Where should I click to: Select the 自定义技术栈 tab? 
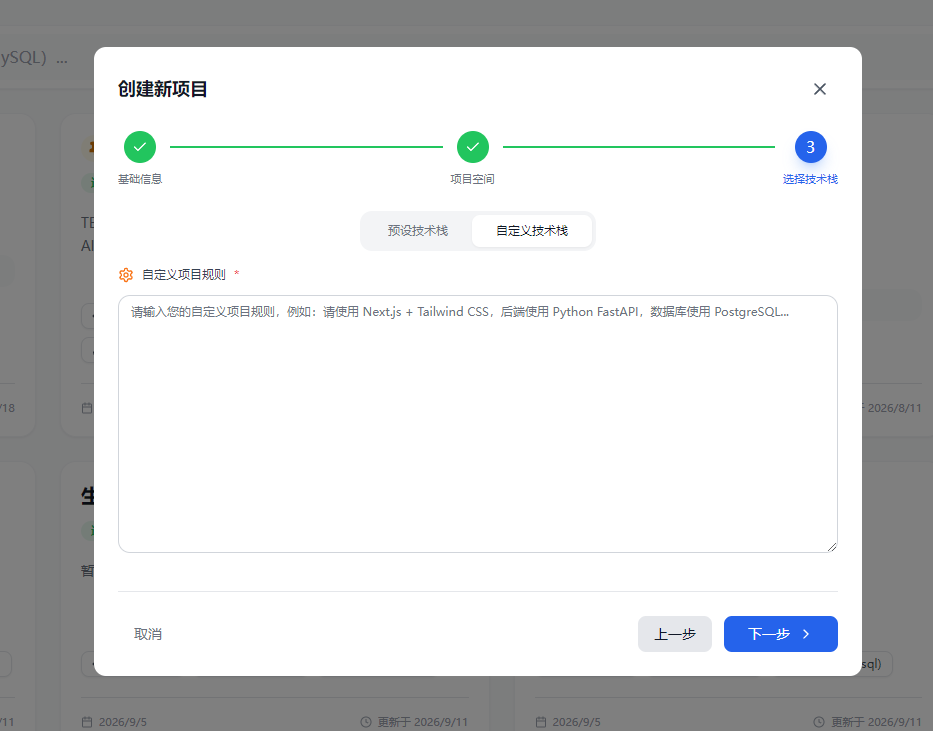532,231
